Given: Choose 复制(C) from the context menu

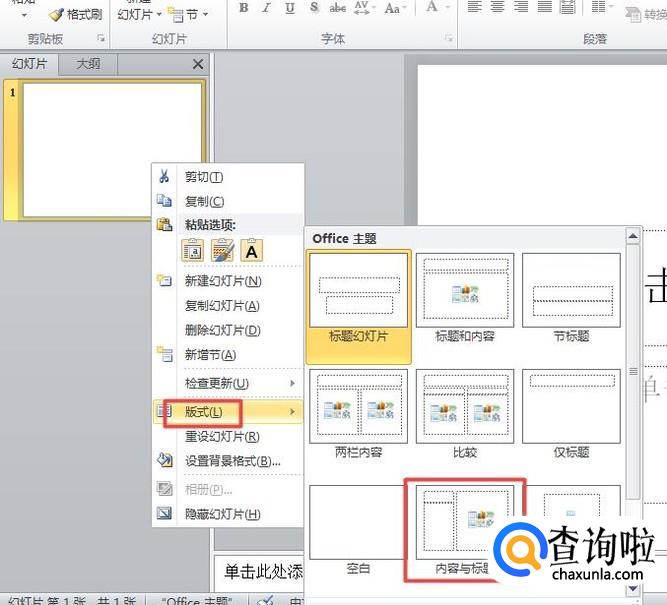Looking at the screenshot, I should click(x=228, y=201).
